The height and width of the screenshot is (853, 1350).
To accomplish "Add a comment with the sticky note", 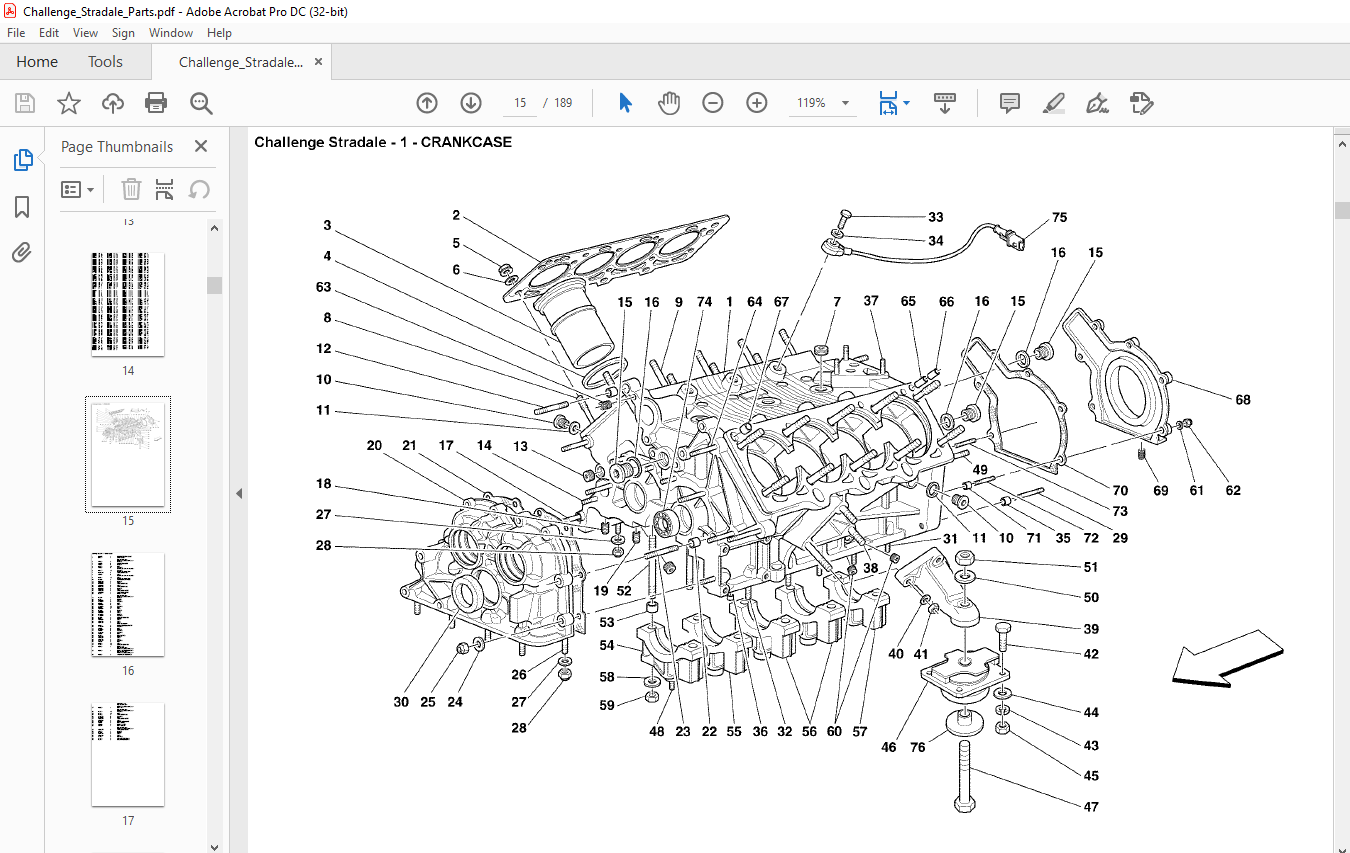I will coord(1010,103).
